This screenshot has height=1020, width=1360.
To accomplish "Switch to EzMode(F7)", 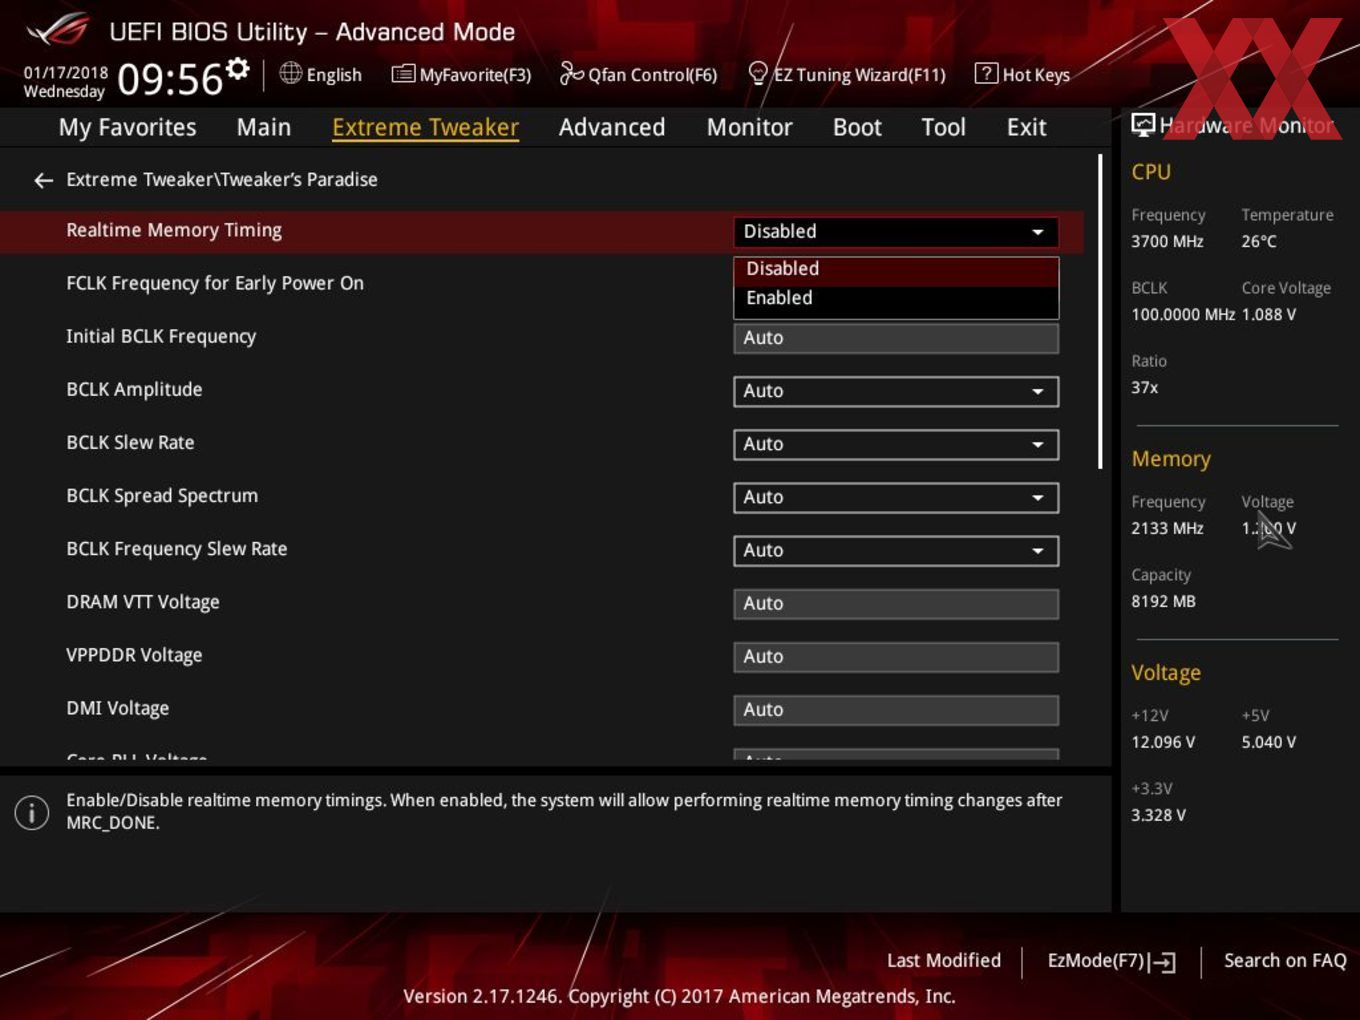I will 1095,960.
